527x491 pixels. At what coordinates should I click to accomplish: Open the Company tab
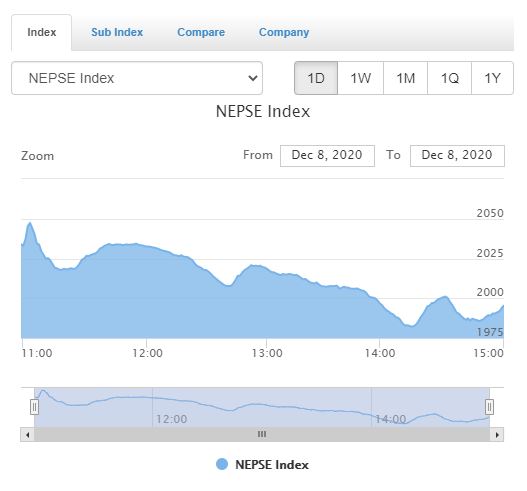(x=284, y=32)
